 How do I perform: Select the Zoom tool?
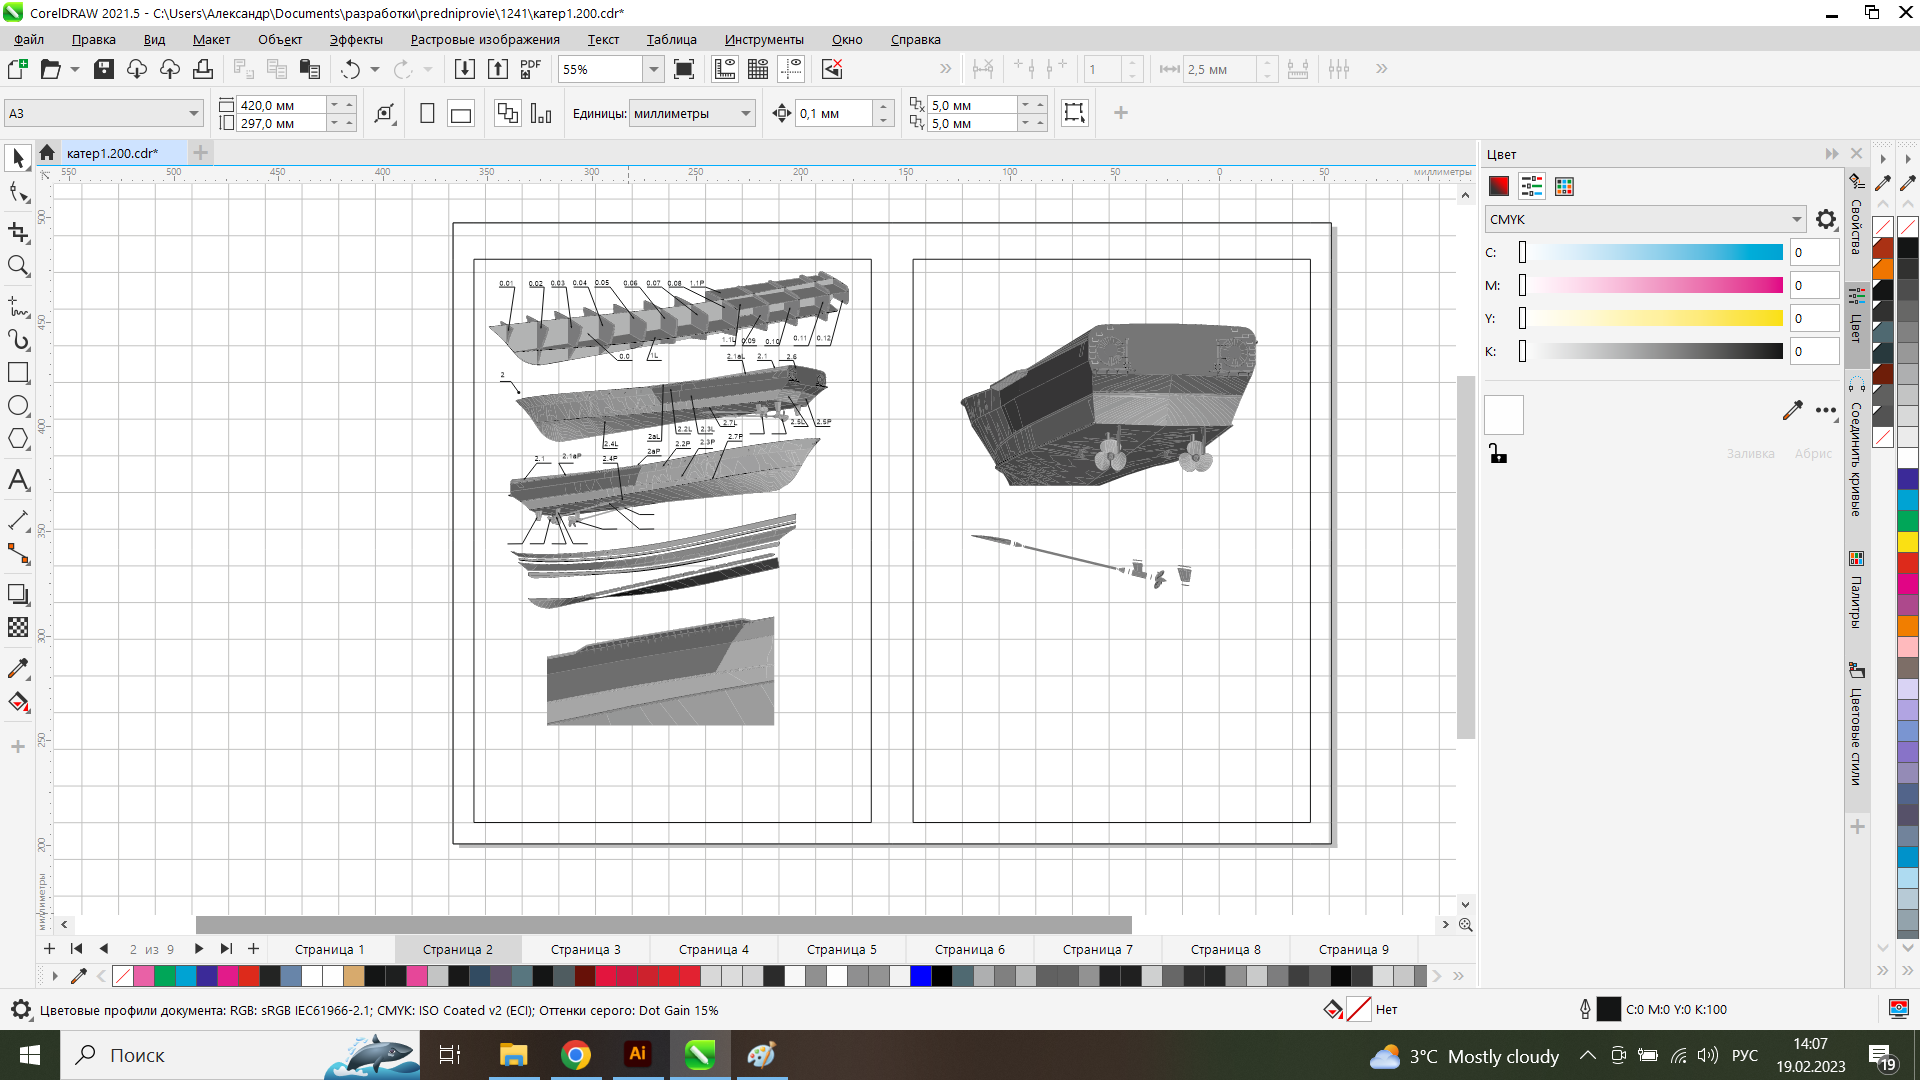(18, 266)
